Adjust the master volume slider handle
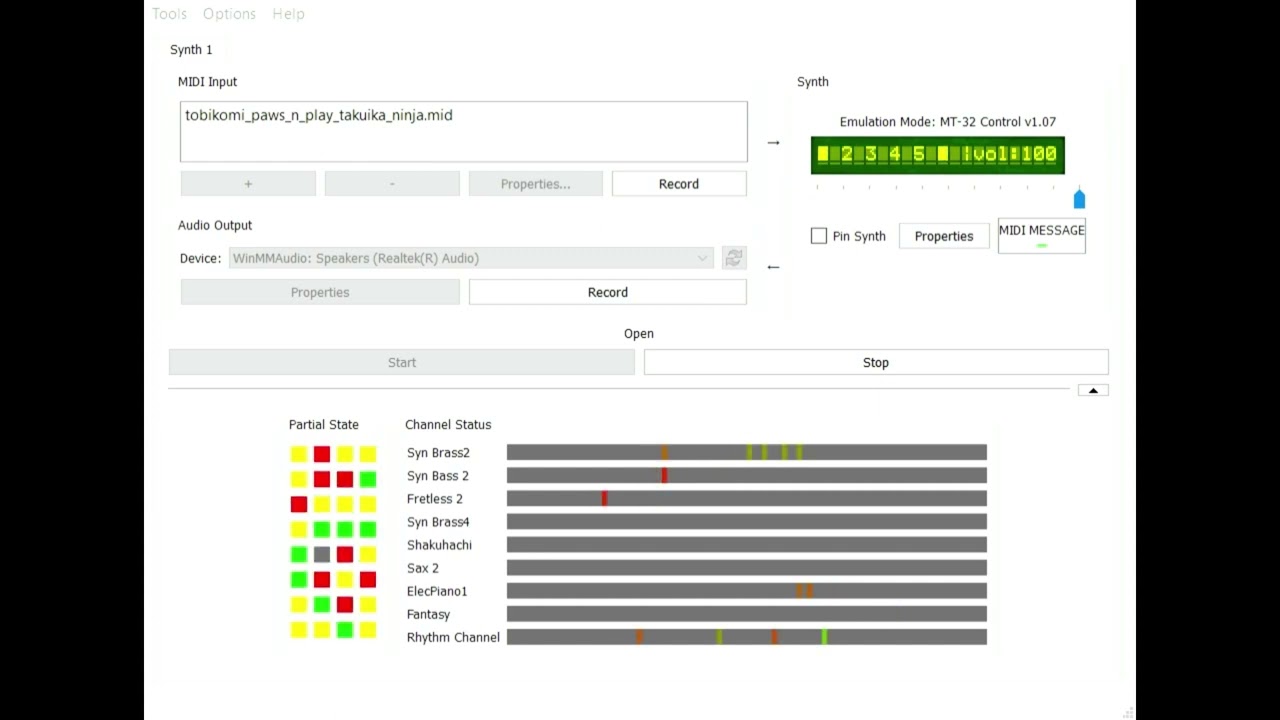The width and height of the screenshot is (1280, 720). click(x=1079, y=198)
